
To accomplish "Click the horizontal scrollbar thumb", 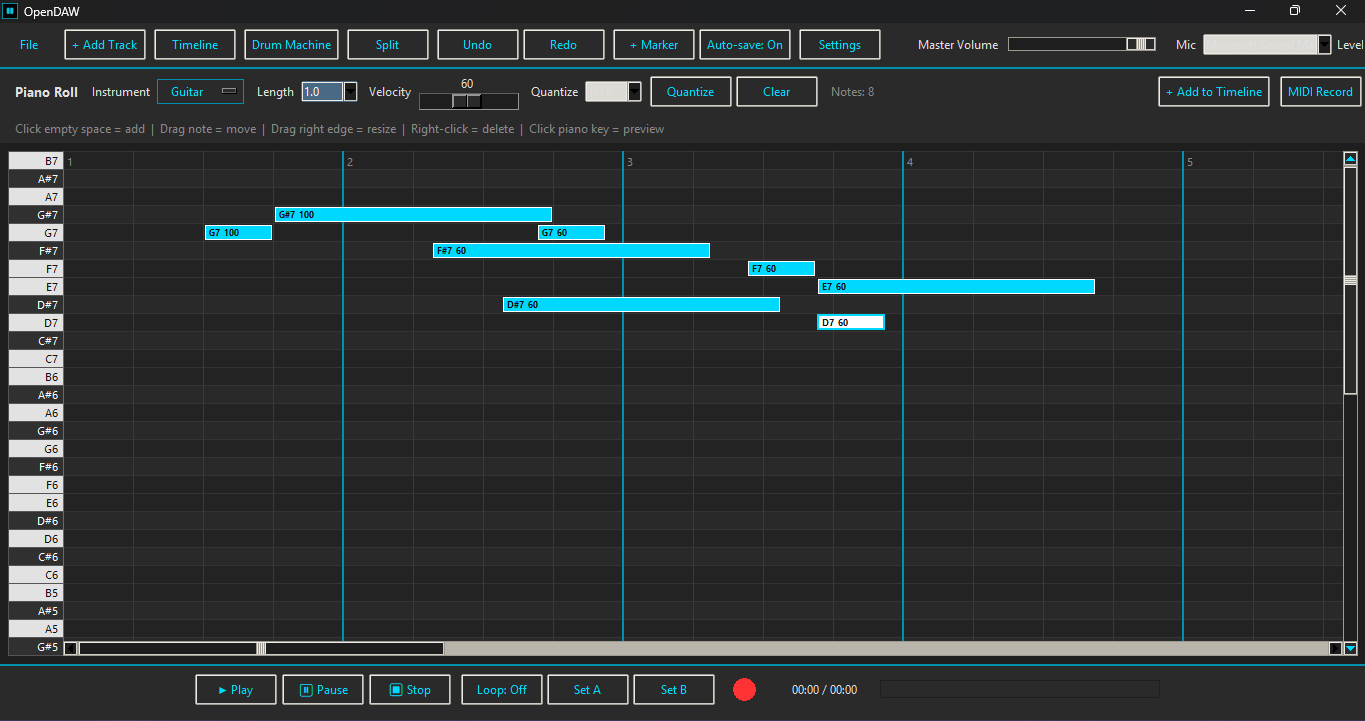I will coord(261,648).
